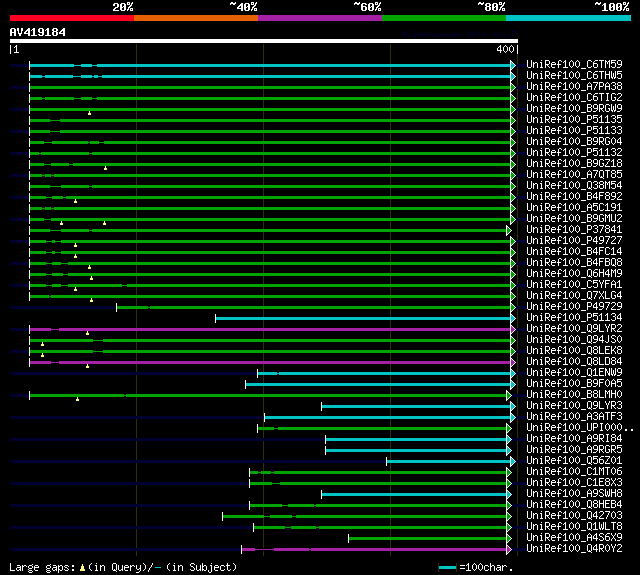Click the cyan alignment bar for UniRef100_Q56Z01
The height and width of the screenshot is (575, 640).
pyautogui.click(x=449, y=462)
